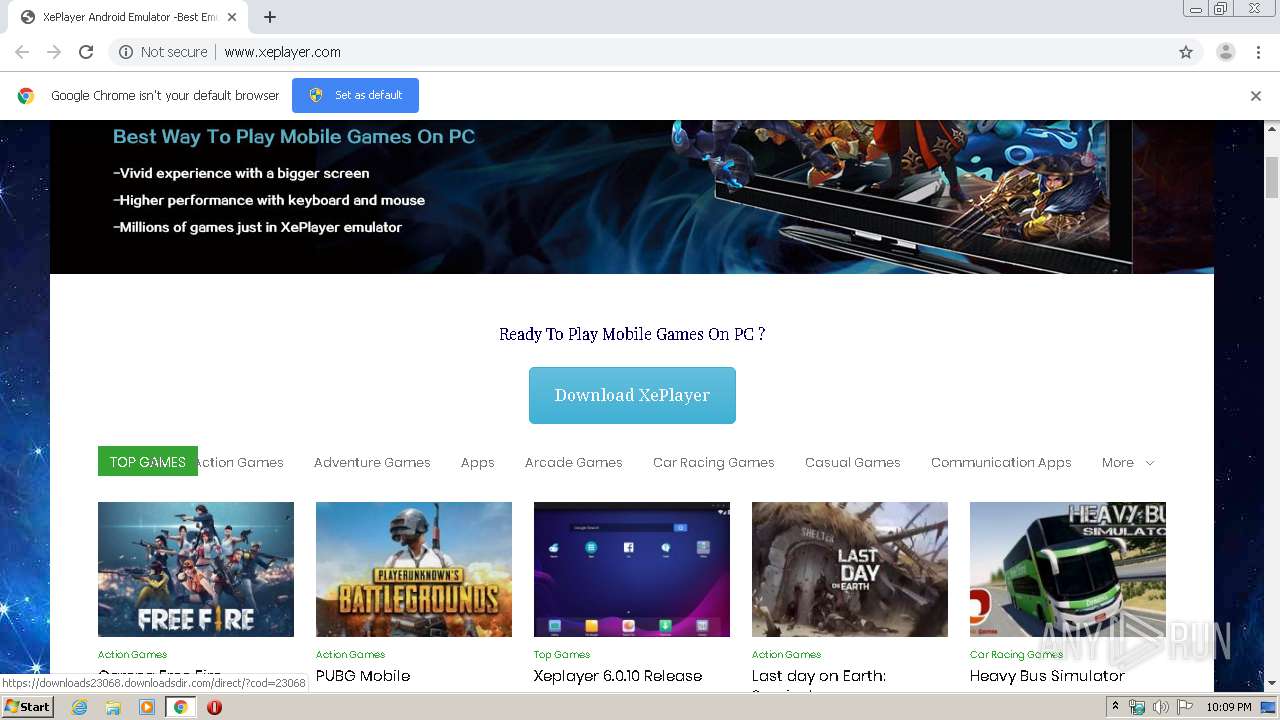Switch to the Adventure Games tab
The image size is (1280, 720).
pyautogui.click(x=372, y=462)
